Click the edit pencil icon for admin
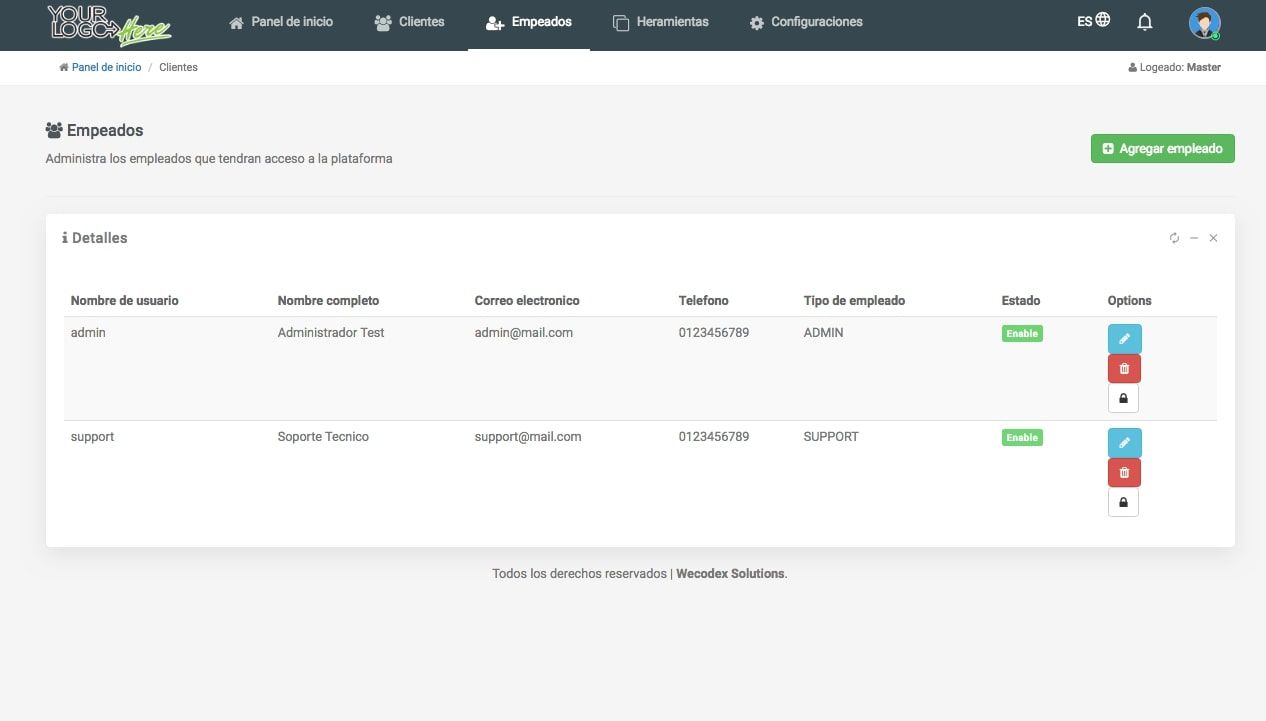The height and width of the screenshot is (721, 1266). [x=1124, y=339]
